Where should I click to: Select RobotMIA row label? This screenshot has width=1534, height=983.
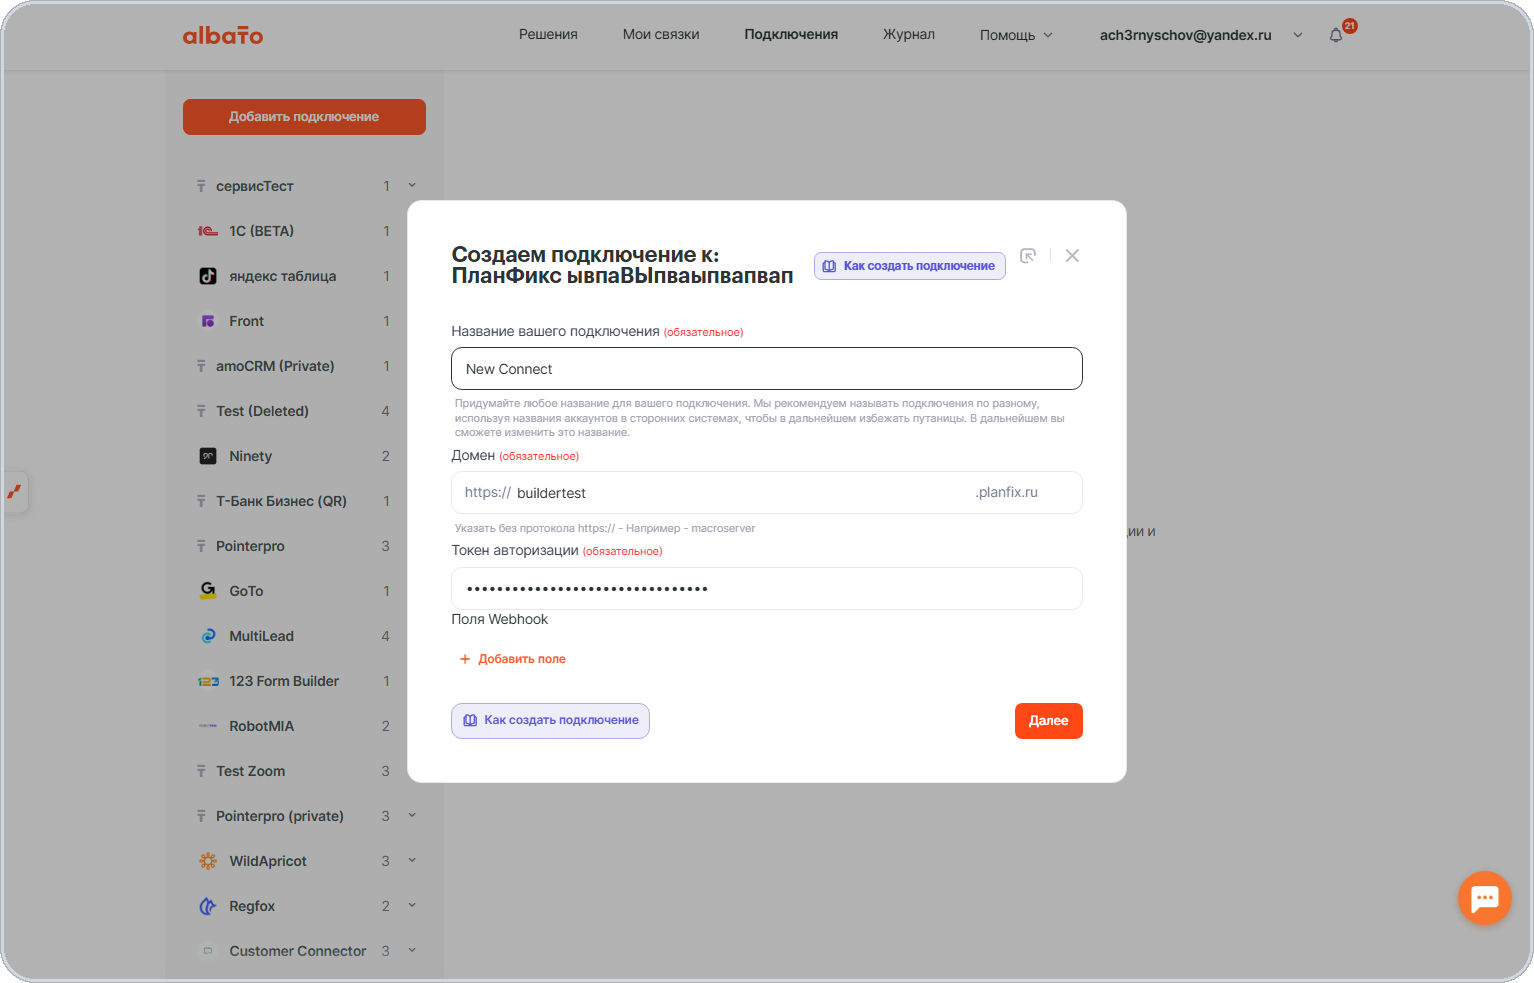tap(262, 726)
